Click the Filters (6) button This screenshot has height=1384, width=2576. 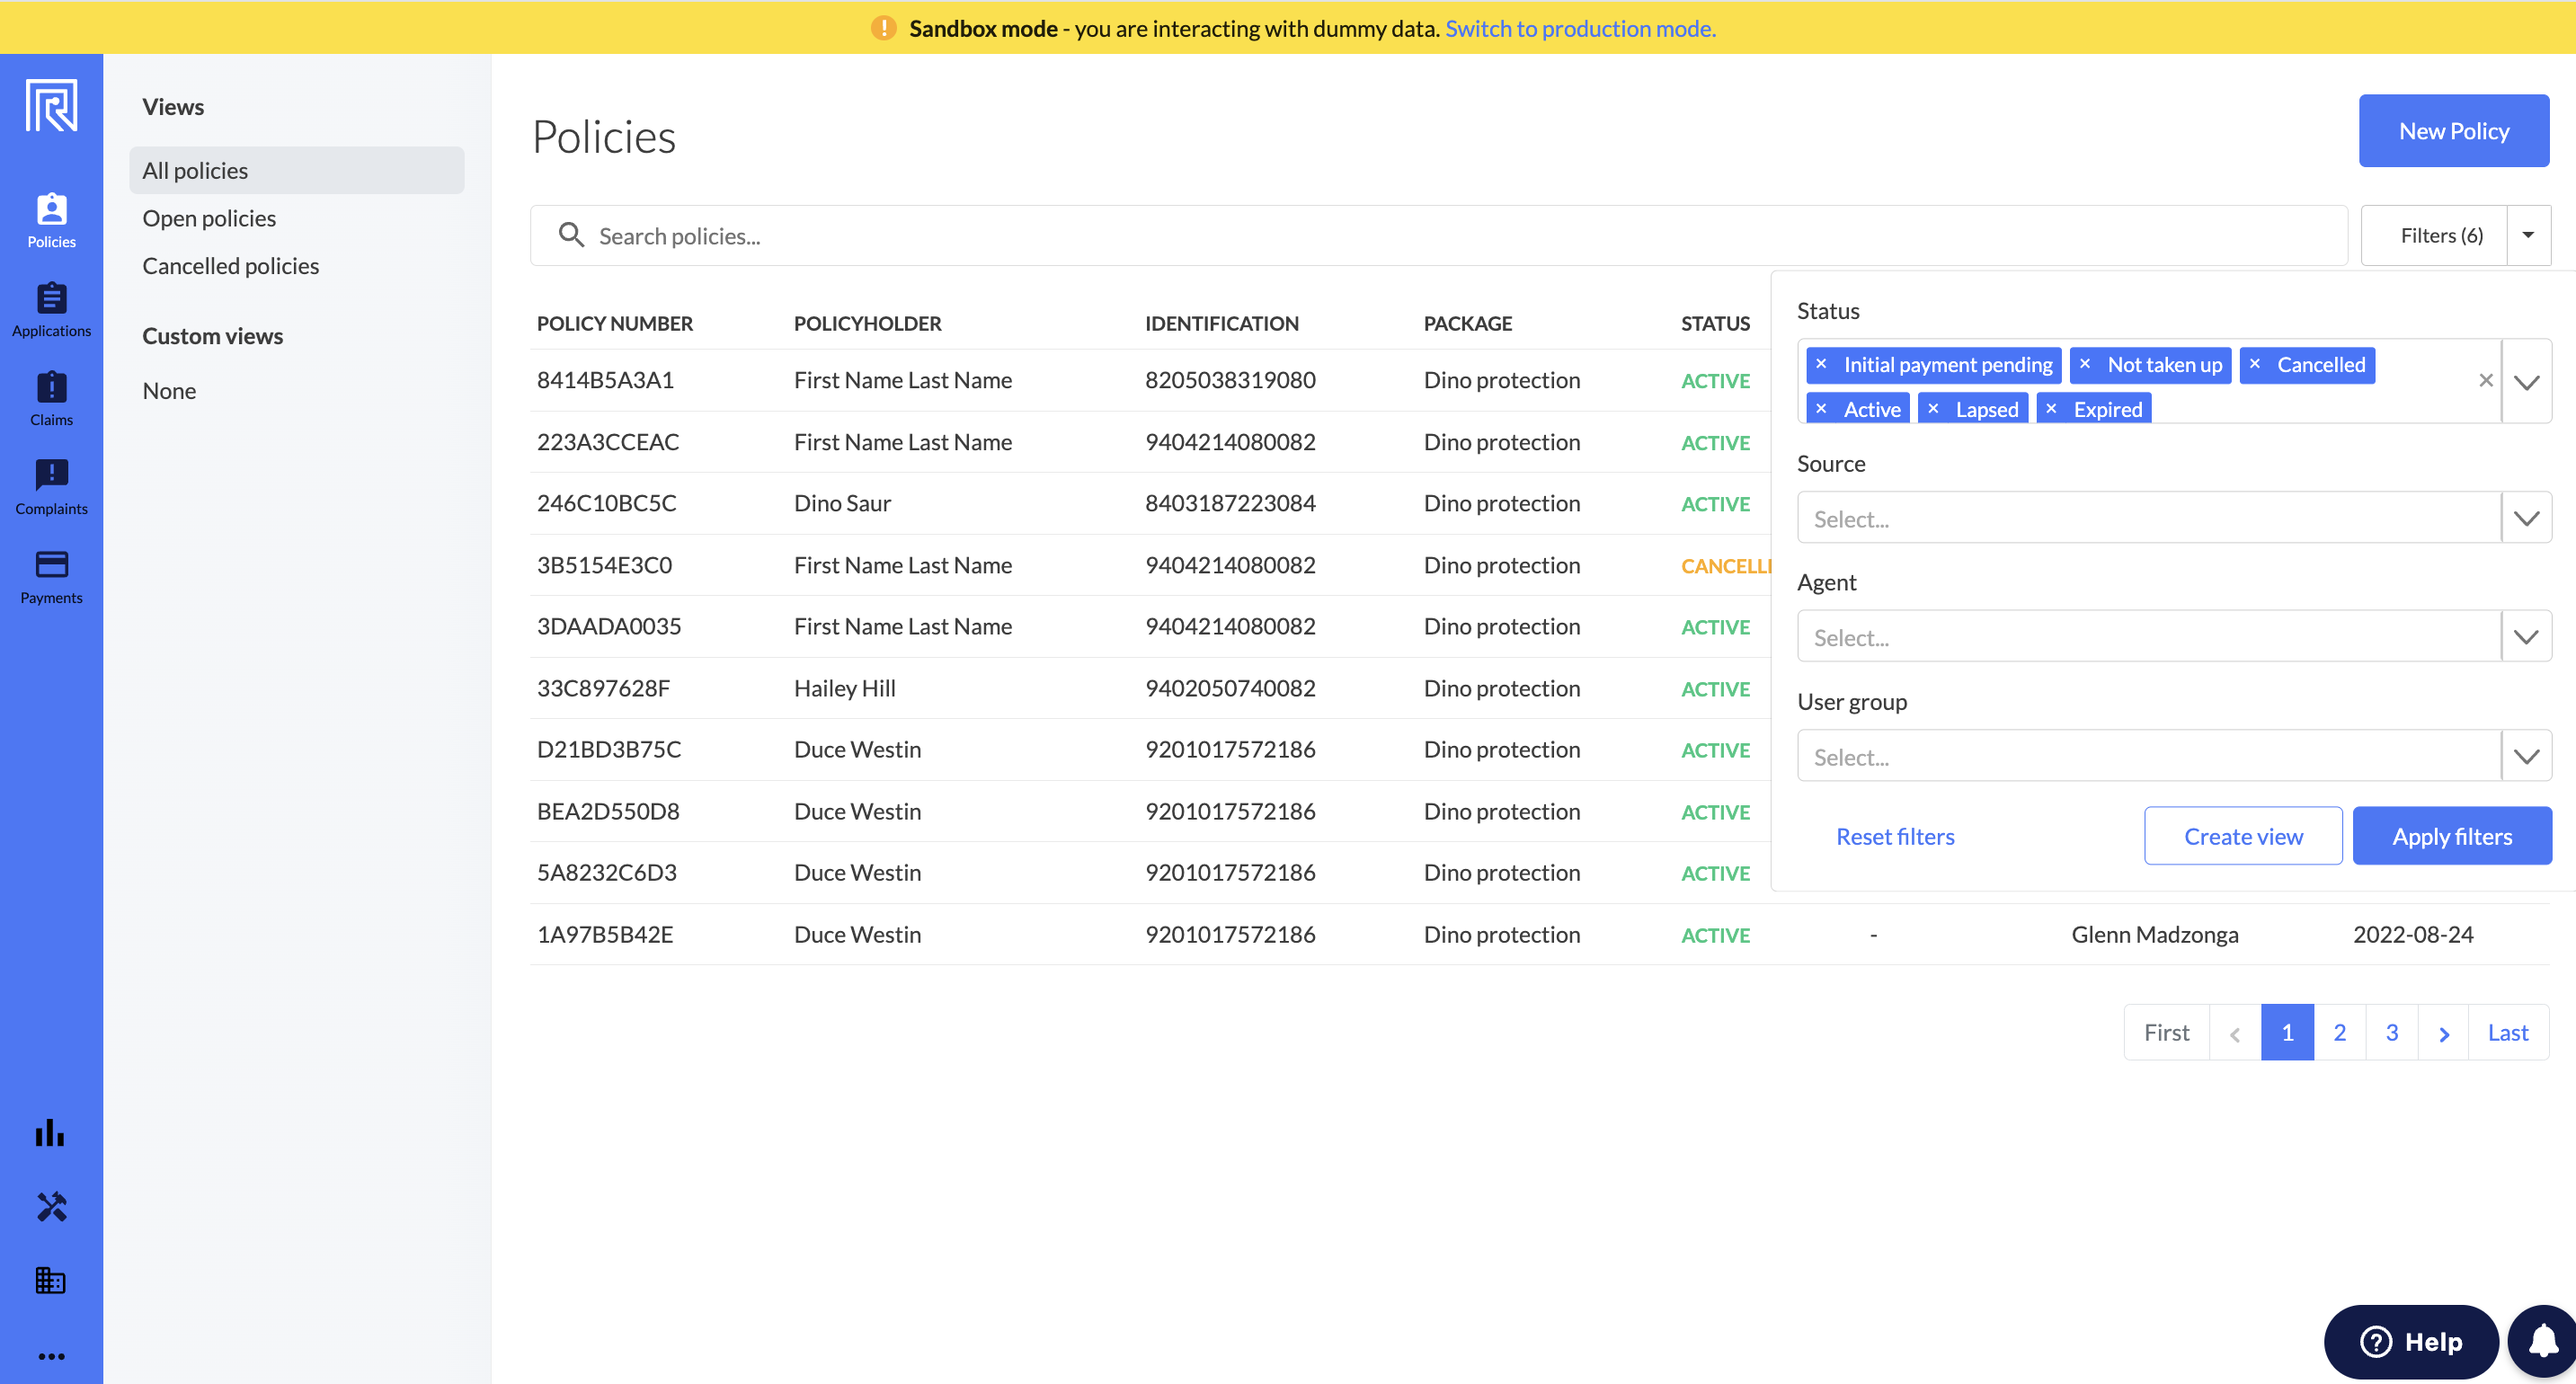tap(2434, 236)
